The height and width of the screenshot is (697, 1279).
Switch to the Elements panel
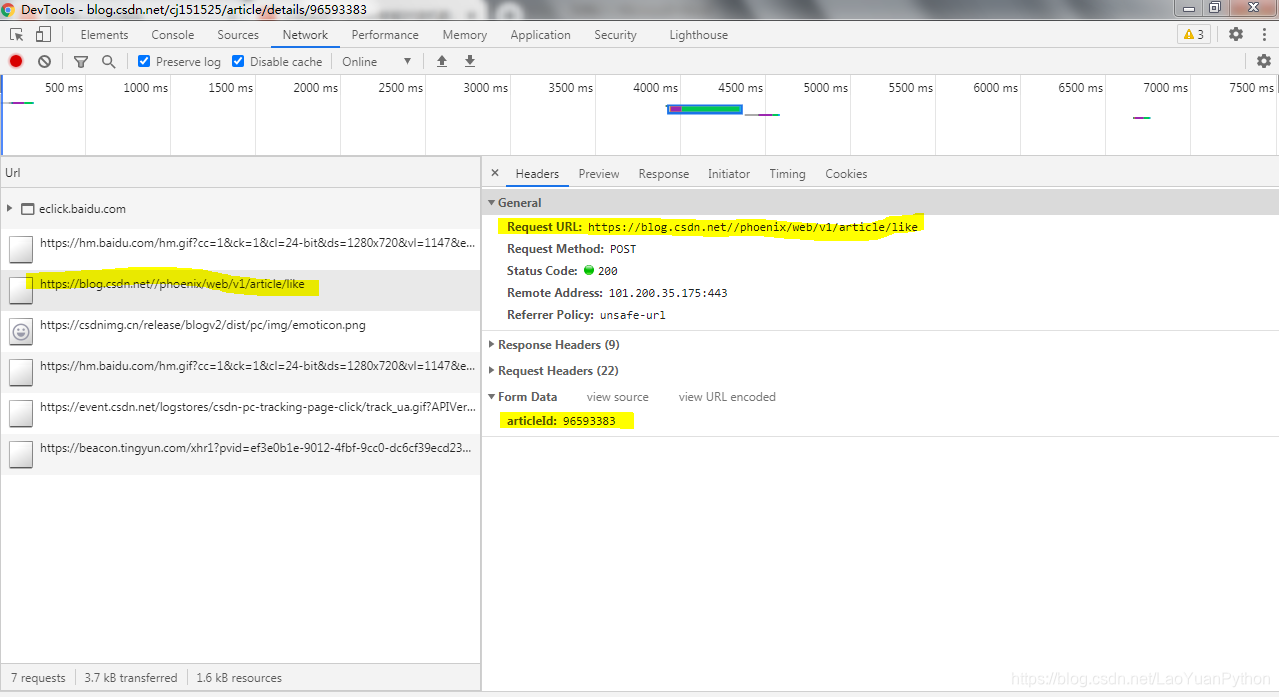(x=105, y=34)
